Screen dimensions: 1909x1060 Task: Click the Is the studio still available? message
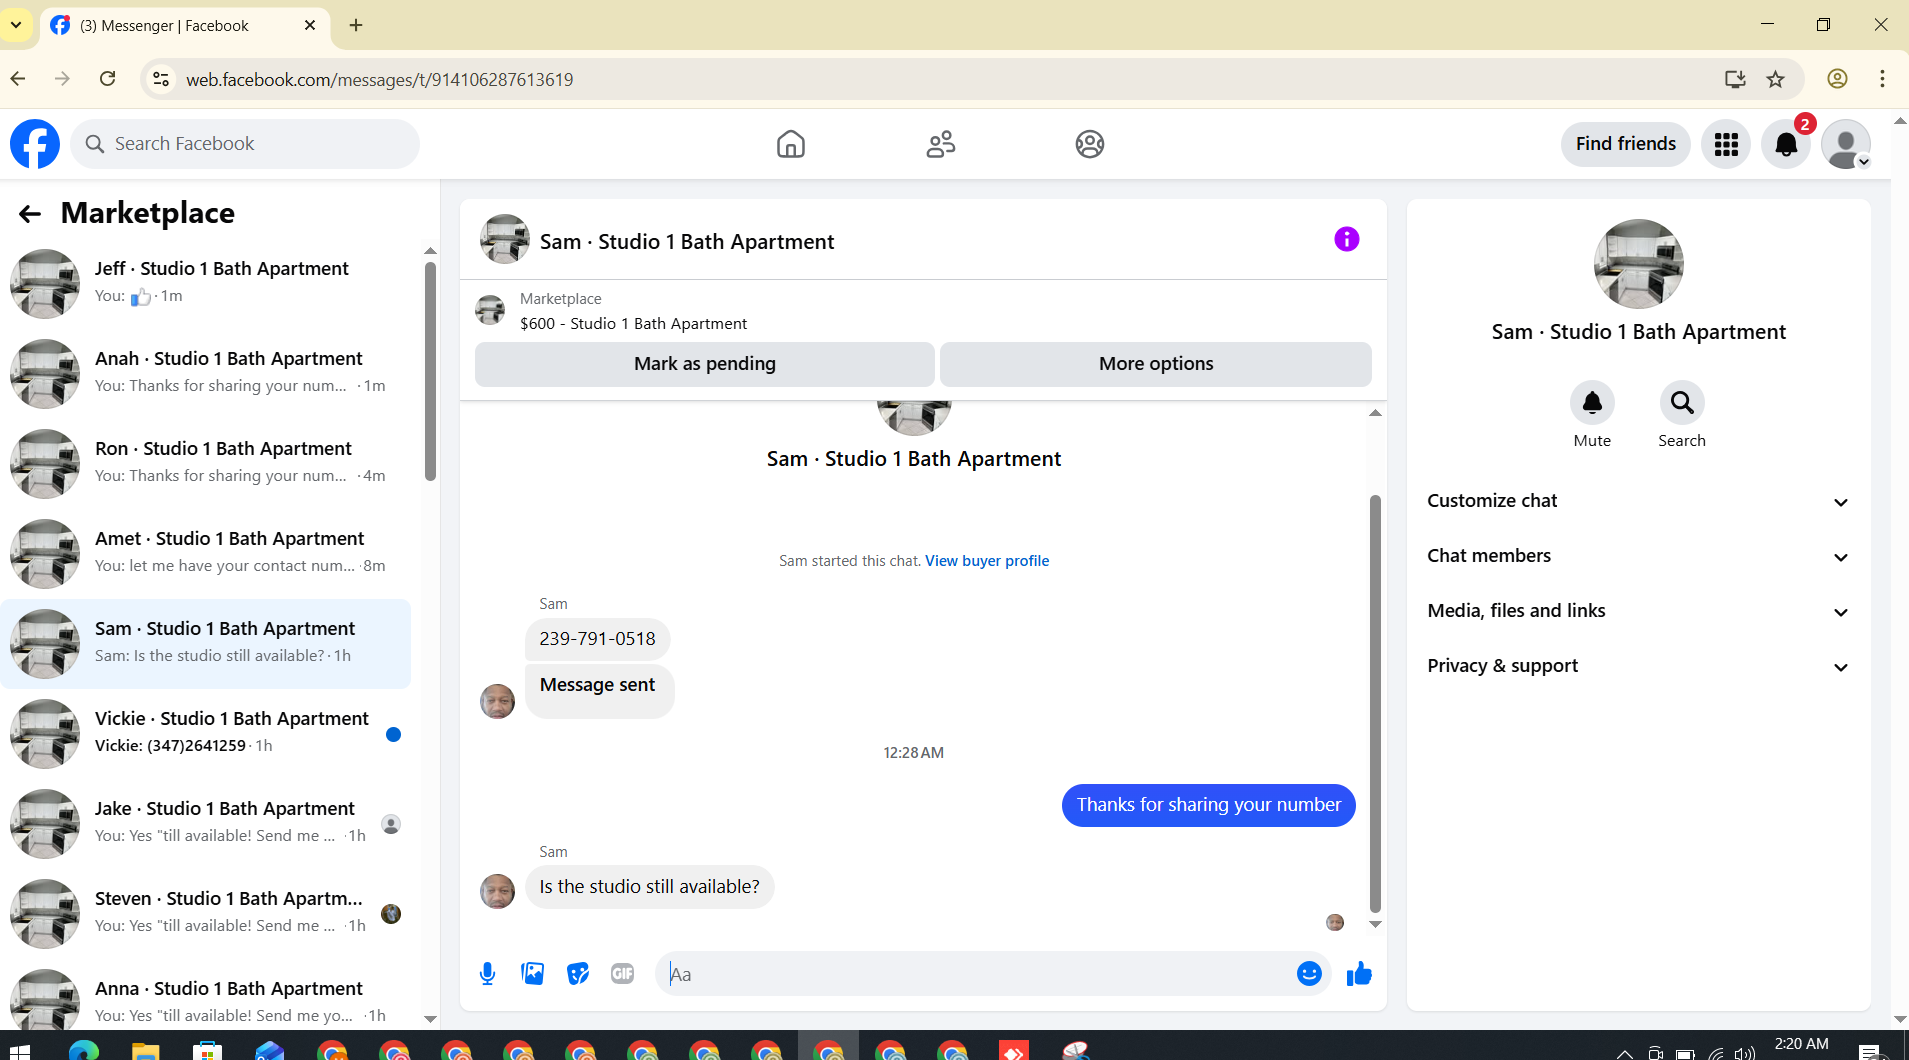pyautogui.click(x=649, y=887)
